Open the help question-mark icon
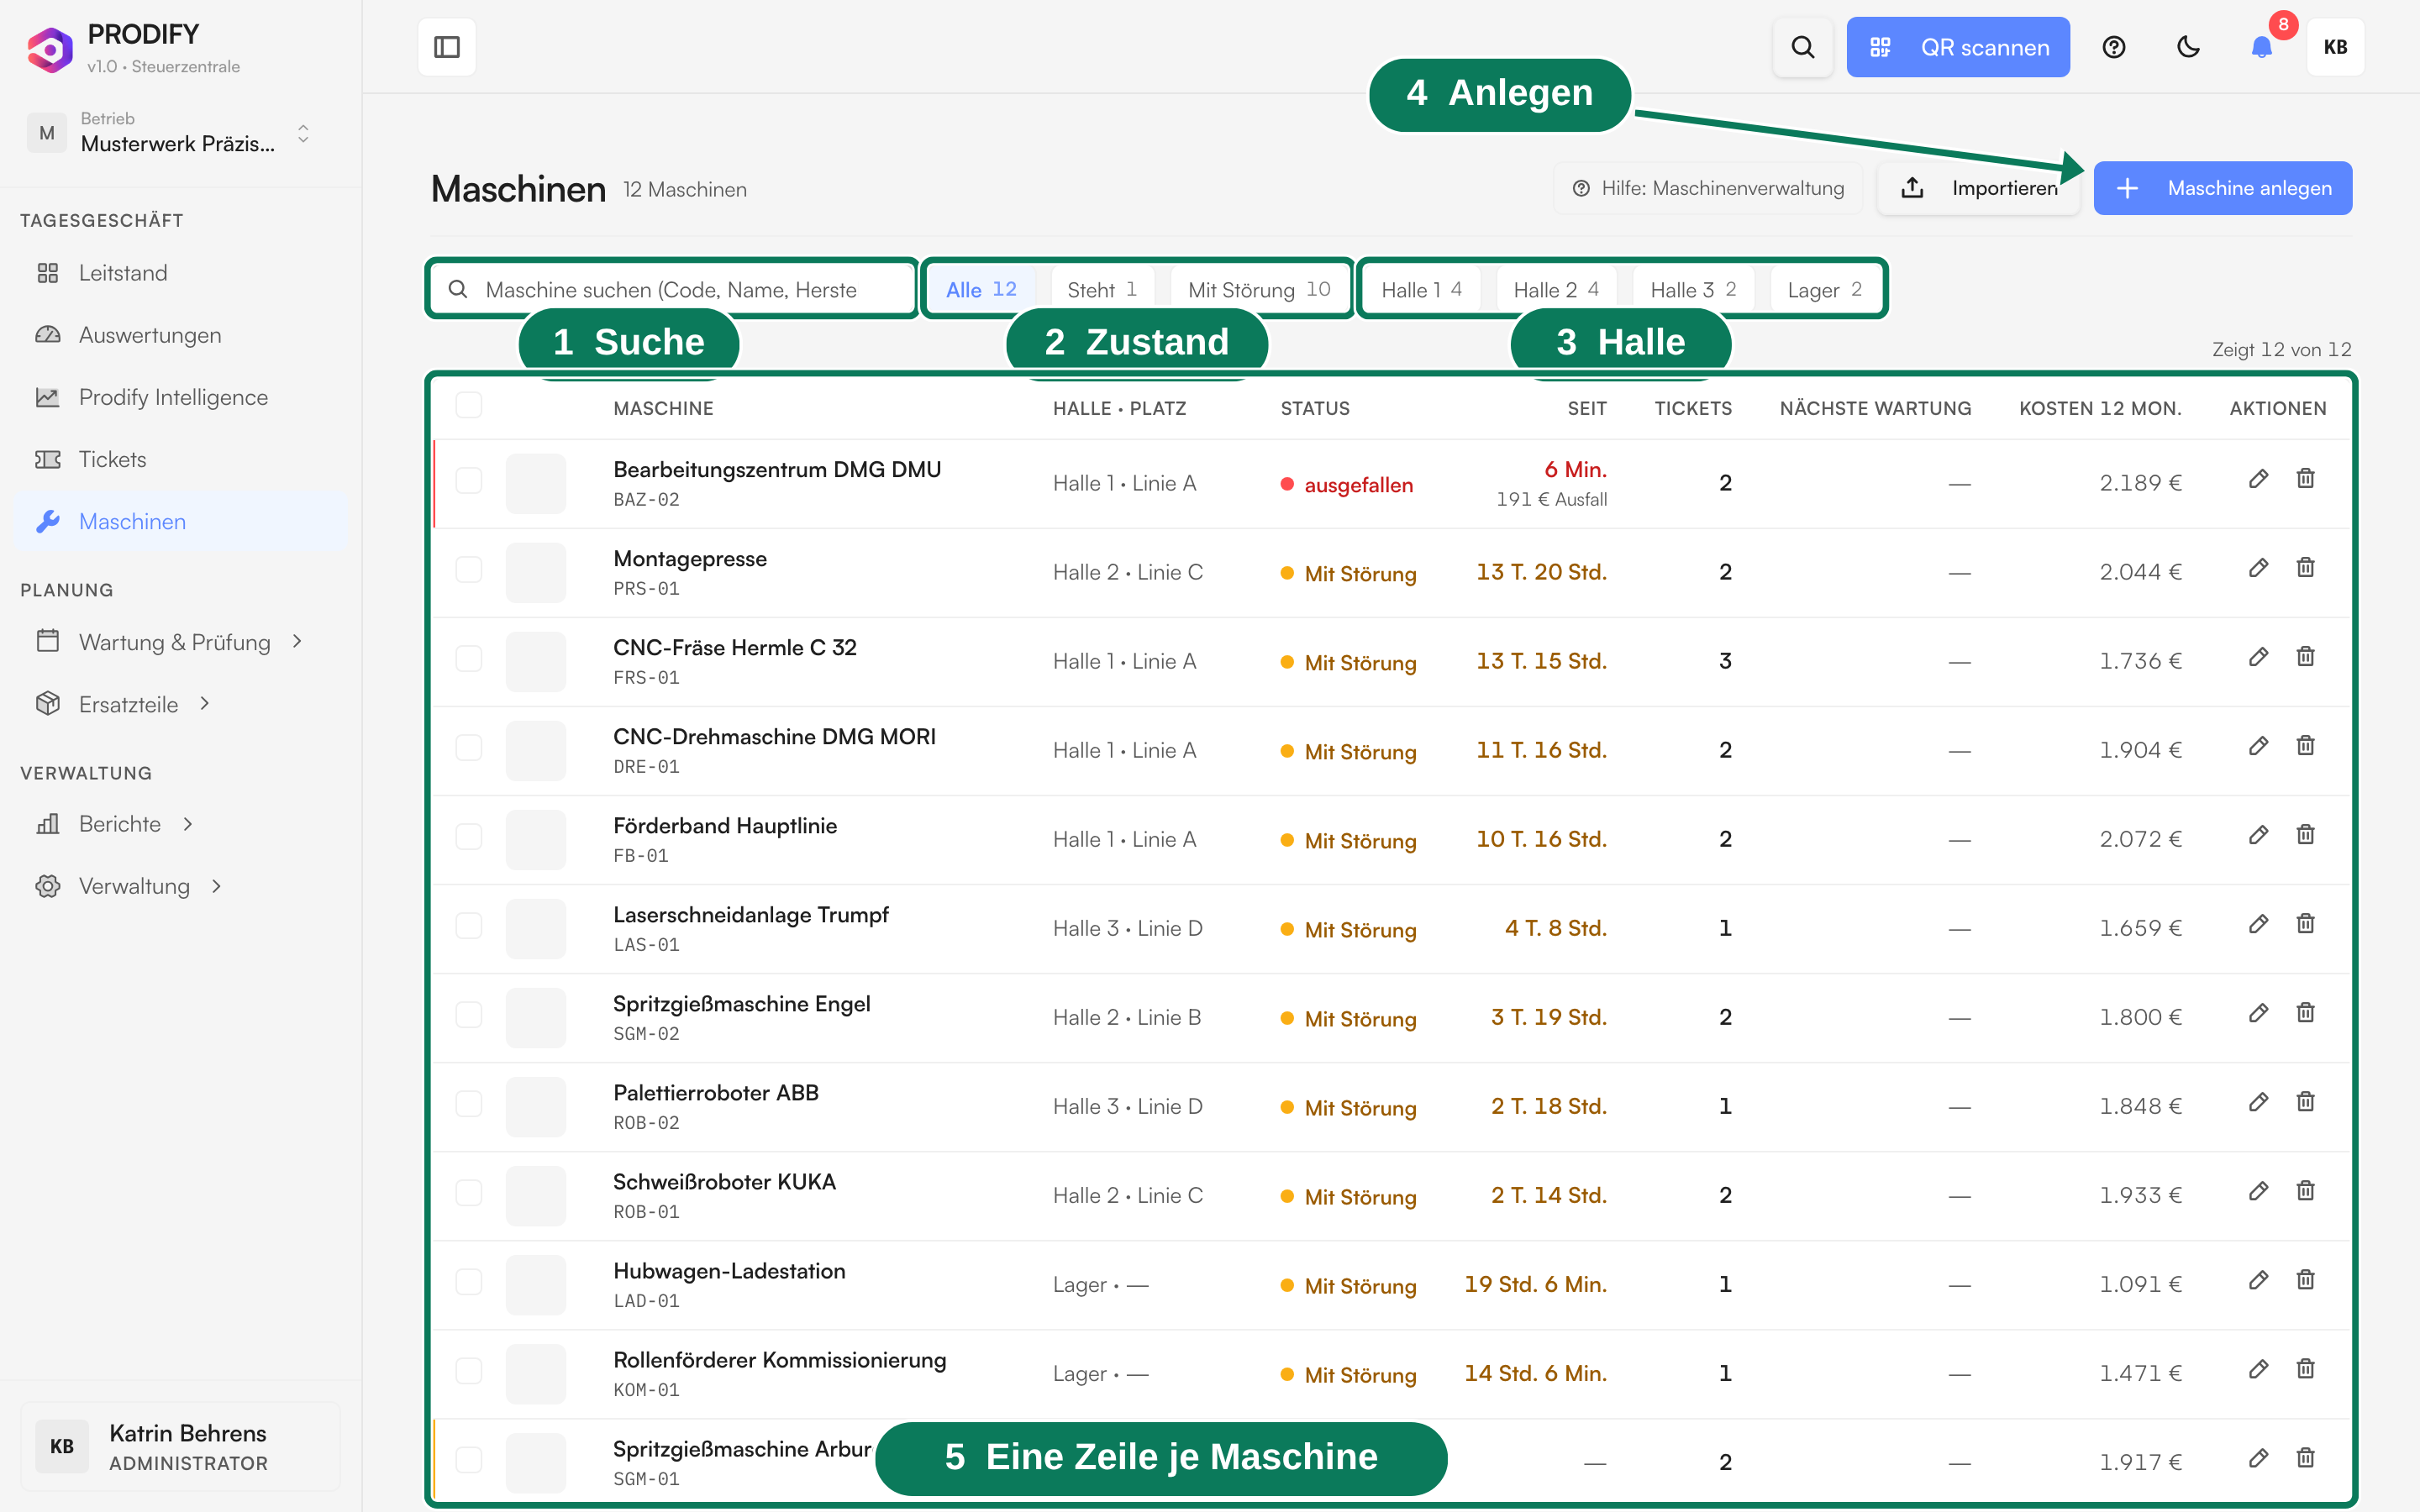This screenshot has width=2420, height=1512. [x=2113, y=47]
